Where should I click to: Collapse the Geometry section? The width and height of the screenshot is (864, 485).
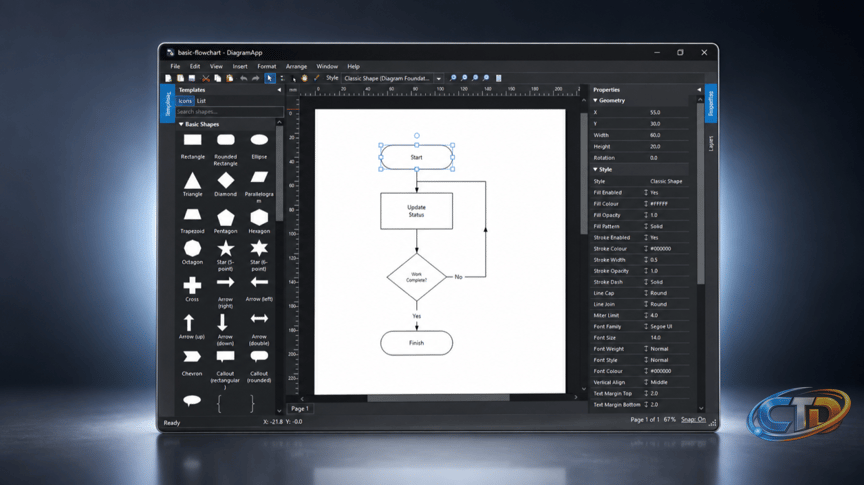coord(595,100)
